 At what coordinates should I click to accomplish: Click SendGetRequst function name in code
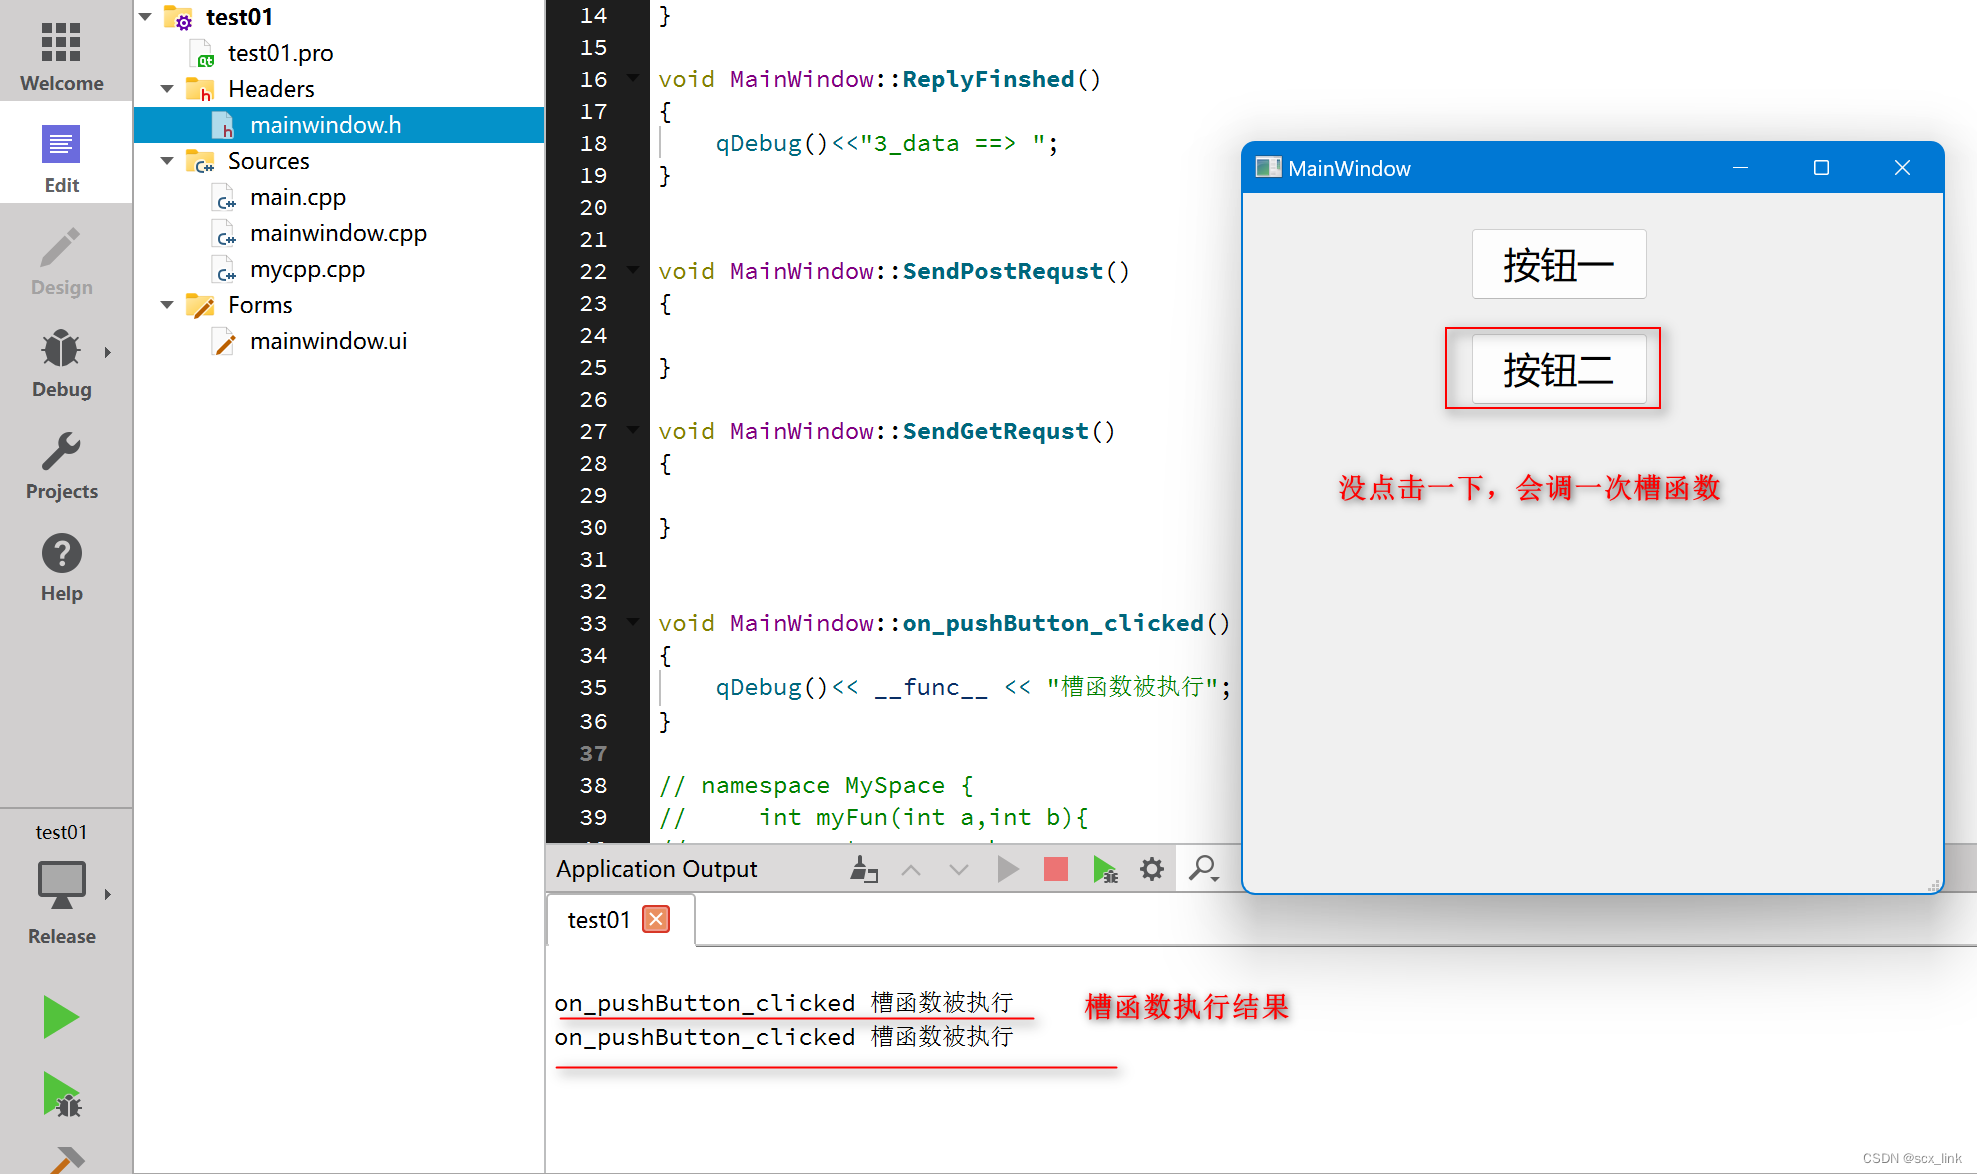coord(995,431)
